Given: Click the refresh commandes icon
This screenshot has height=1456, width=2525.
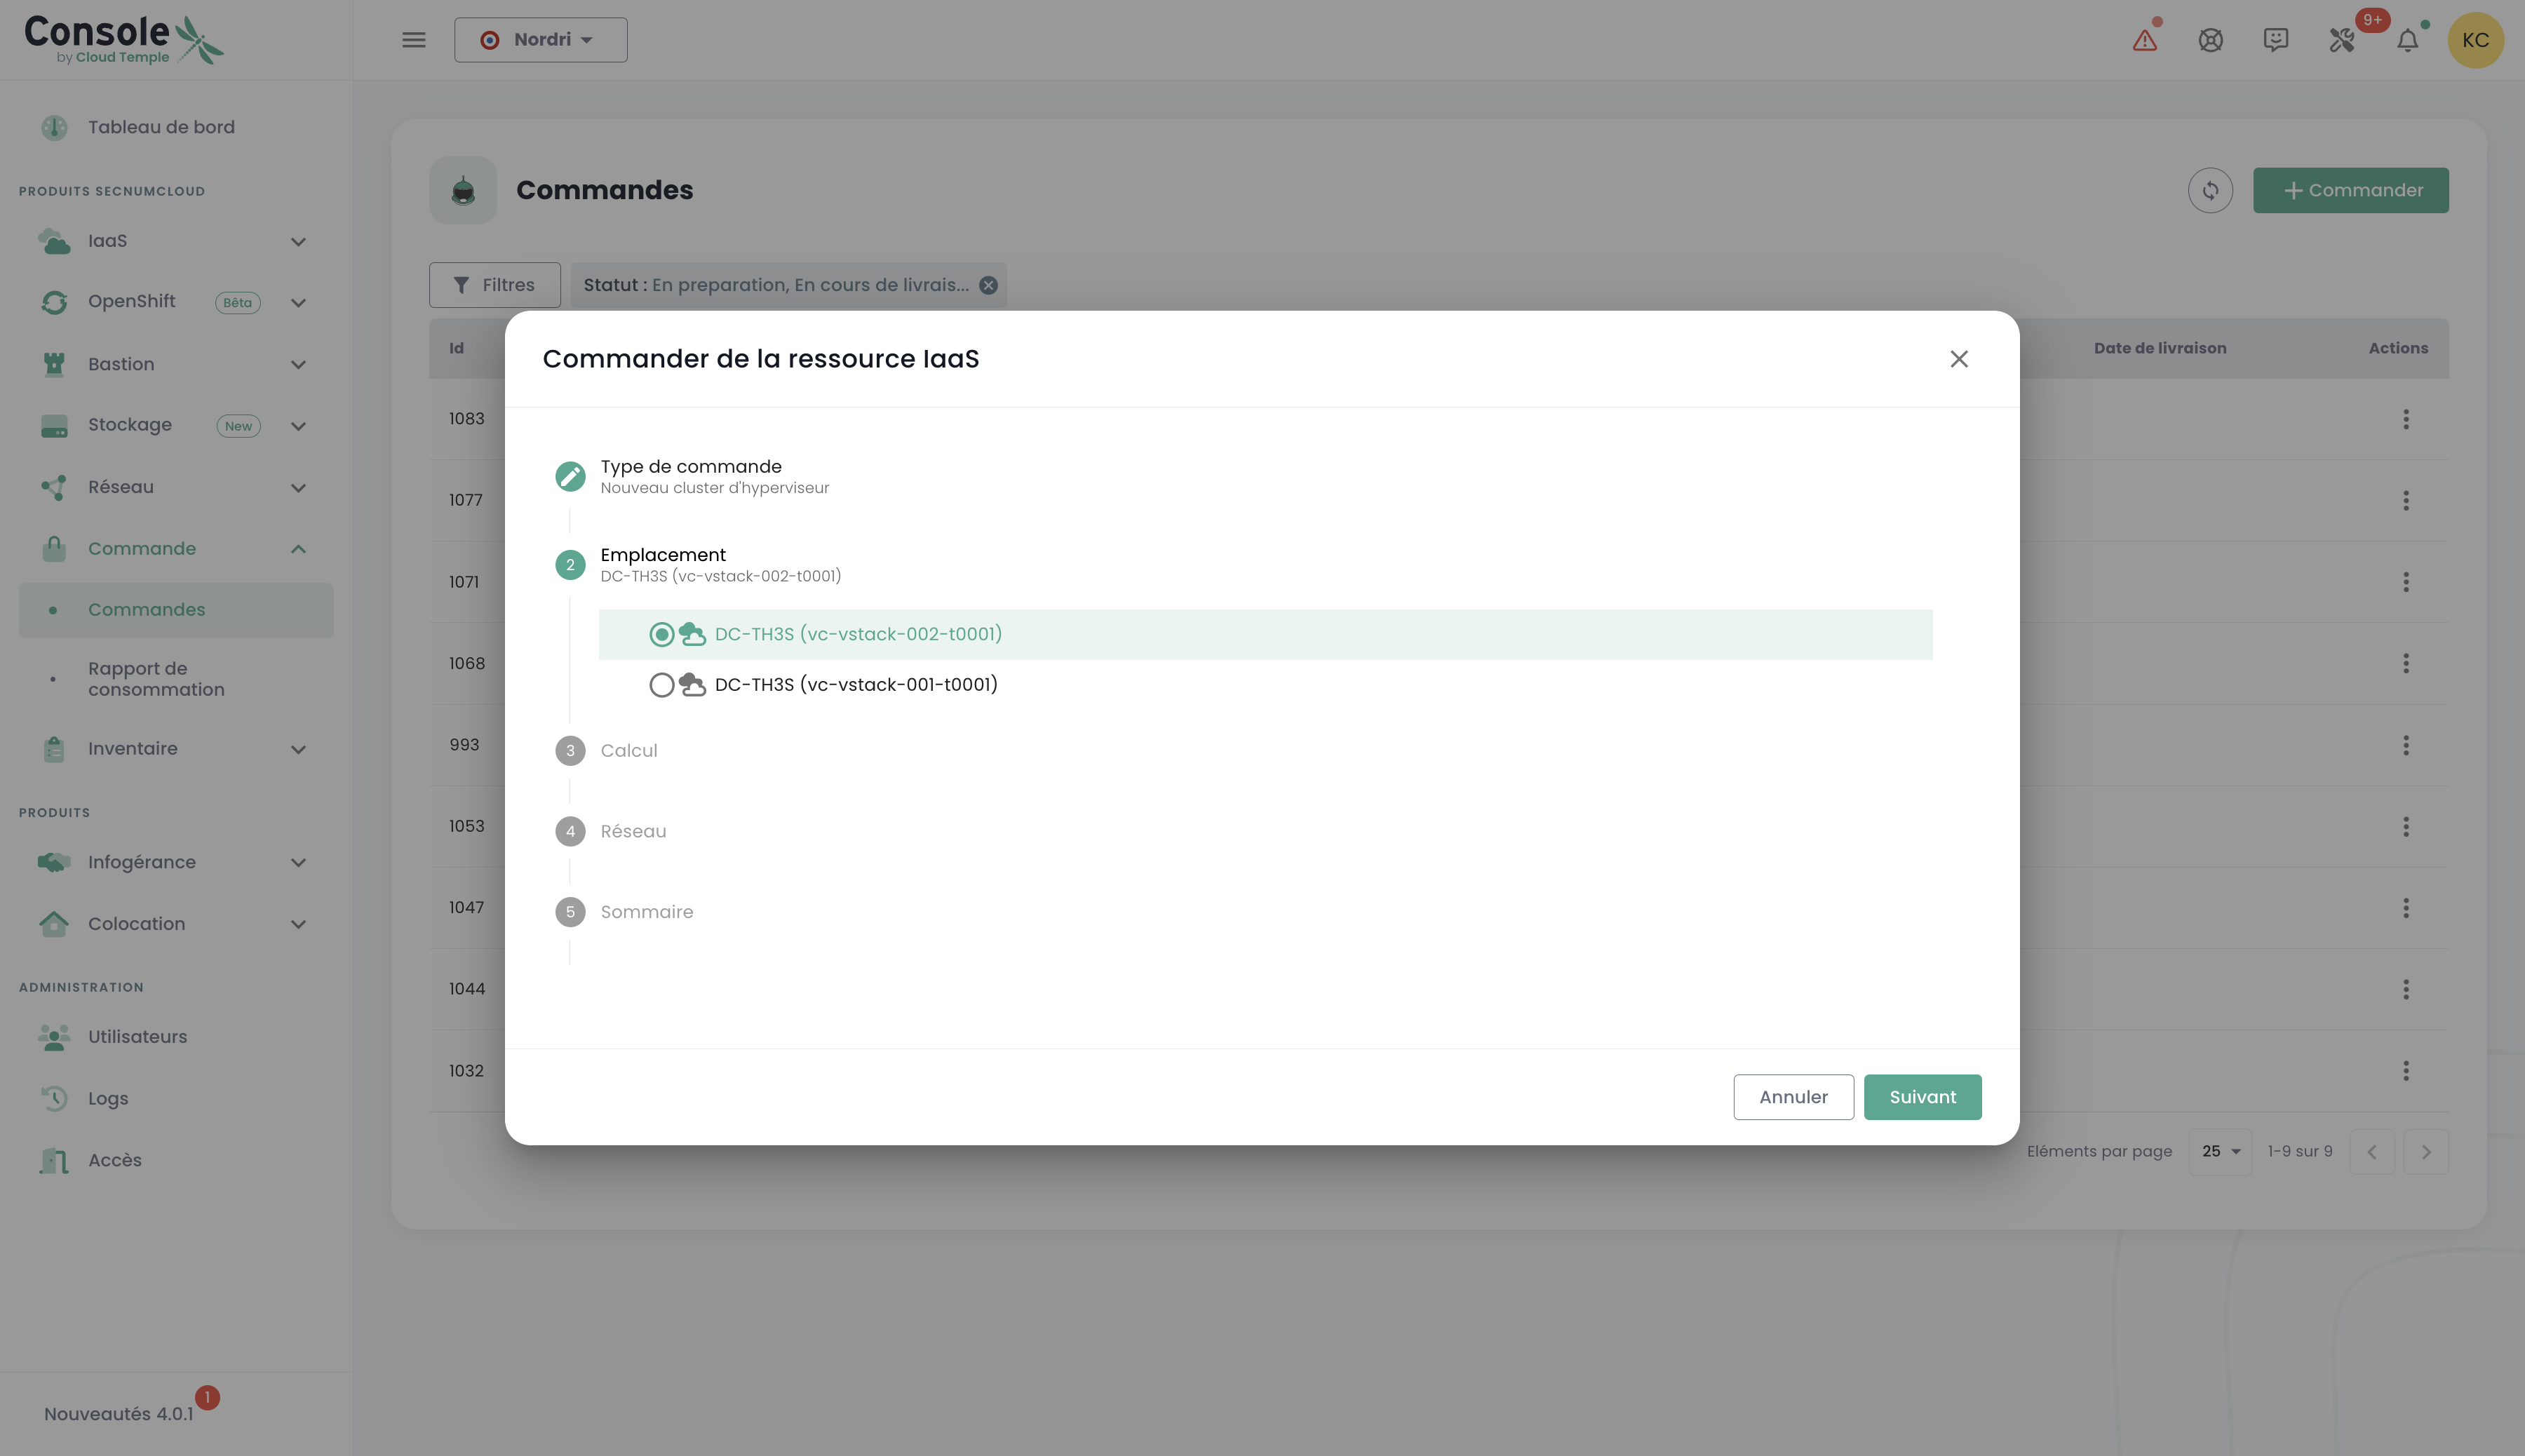Looking at the screenshot, I should [2210, 190].
